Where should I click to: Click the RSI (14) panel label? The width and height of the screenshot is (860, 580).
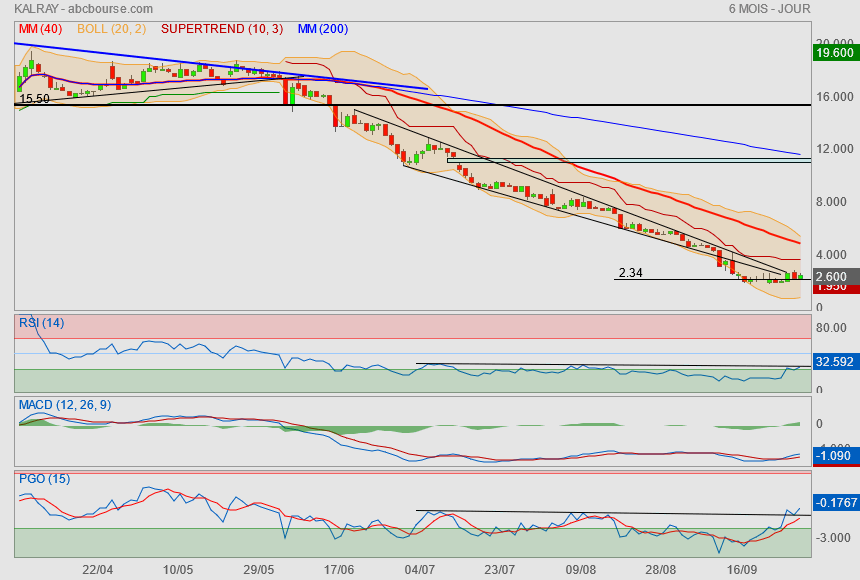42,323
